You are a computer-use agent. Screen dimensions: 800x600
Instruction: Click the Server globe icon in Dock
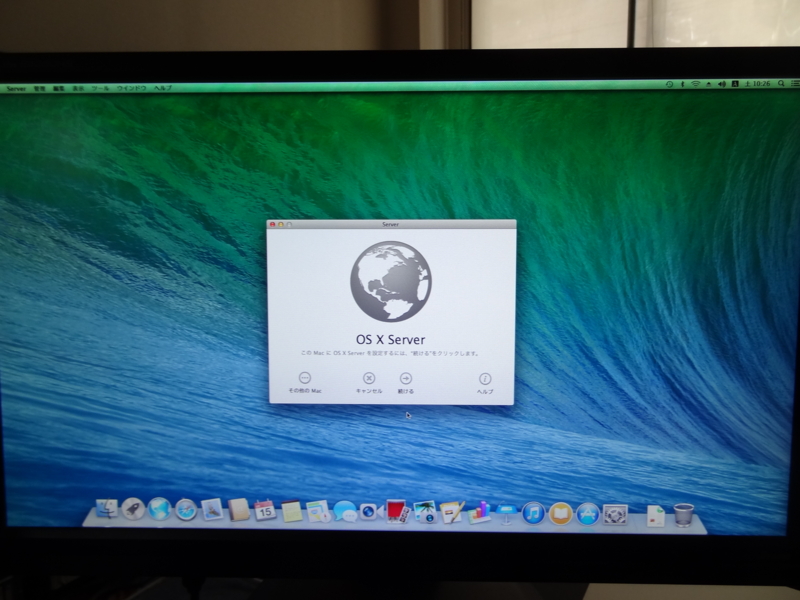159,509
